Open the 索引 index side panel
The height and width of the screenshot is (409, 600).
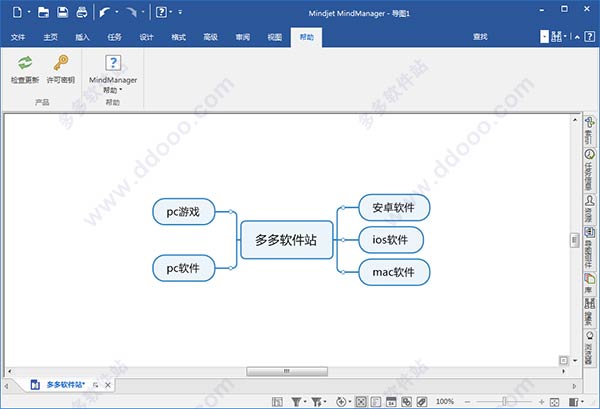pos(589,130)
